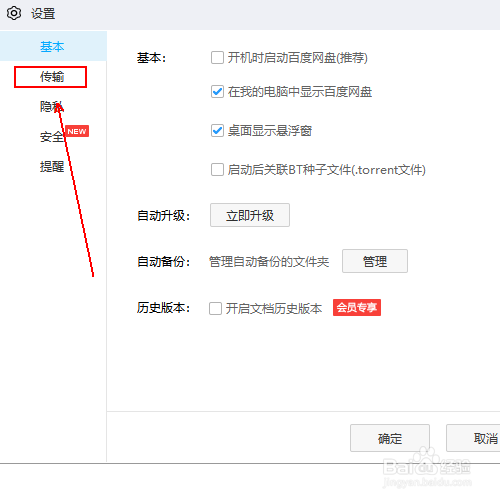Select the 基本 tab in sidebar
This screenshot has width=500, height=500.
coord(53,46)
